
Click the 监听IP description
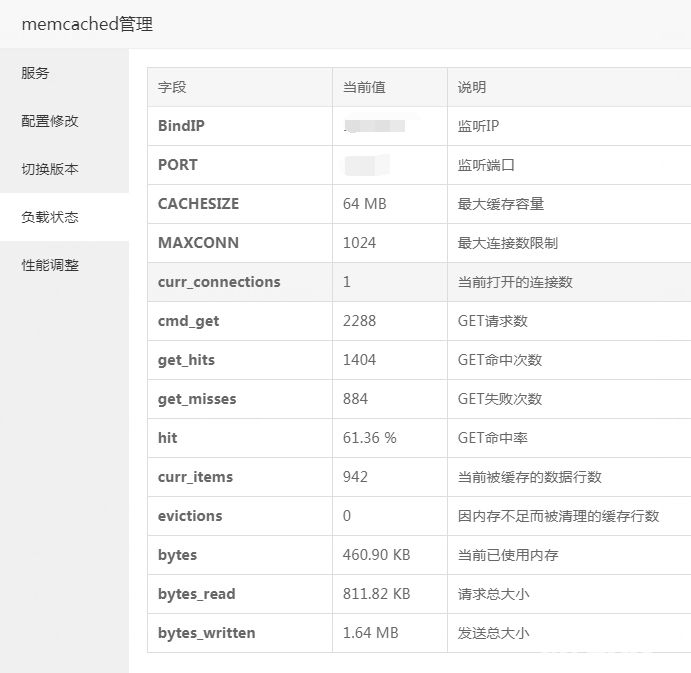tap(478, 126)
